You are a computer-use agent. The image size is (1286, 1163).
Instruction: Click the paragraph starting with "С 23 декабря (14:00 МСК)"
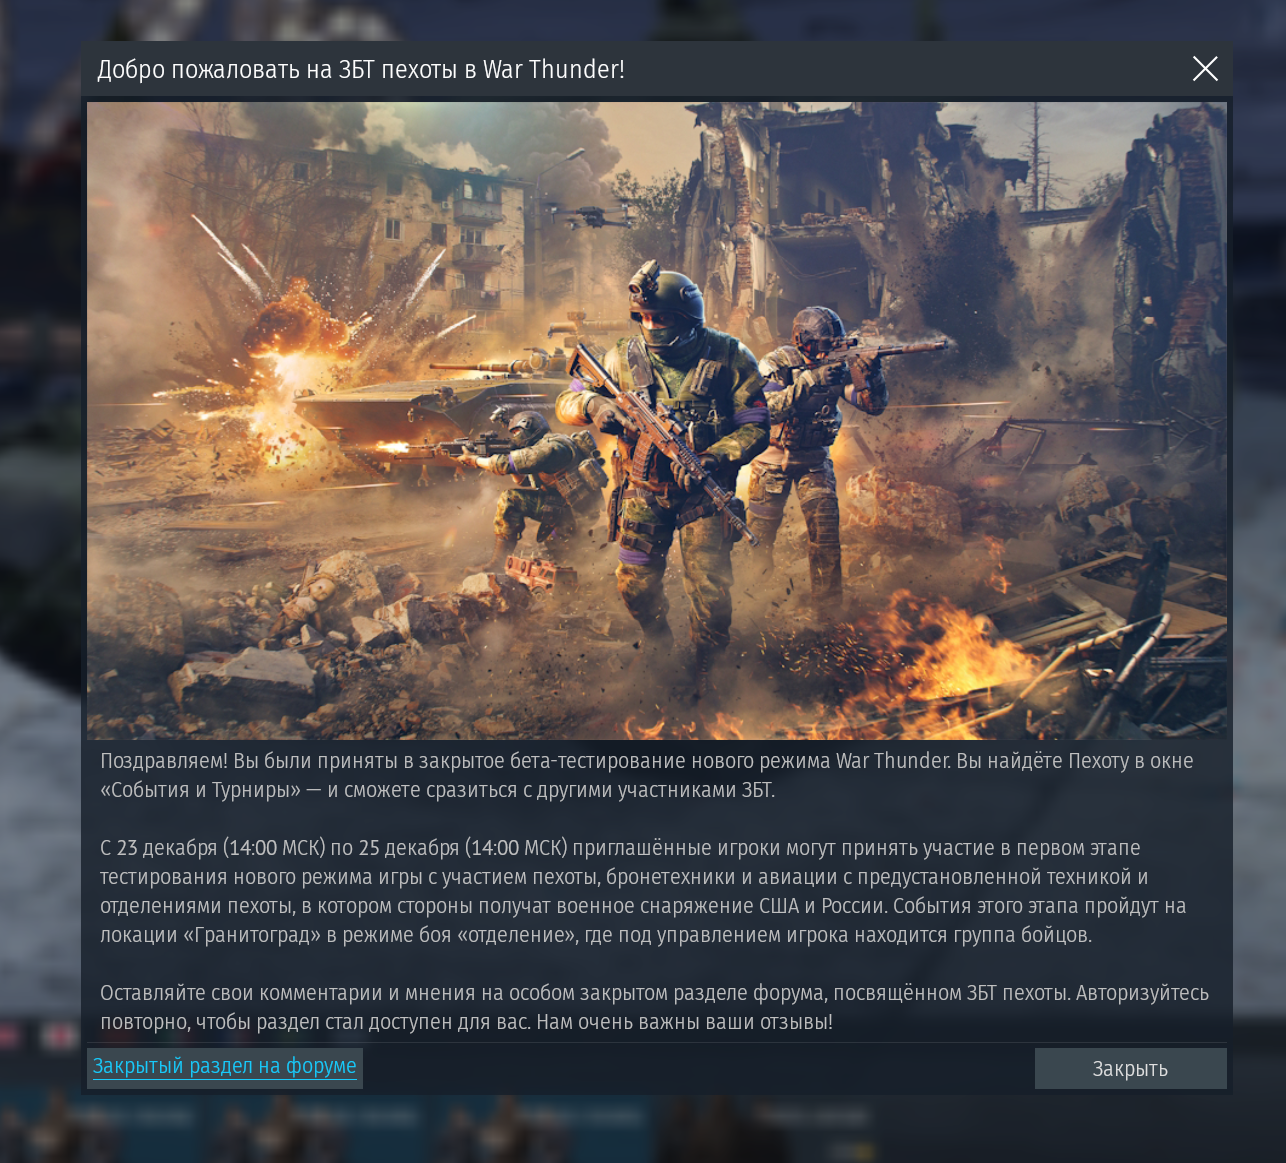[x=643, y=891]
